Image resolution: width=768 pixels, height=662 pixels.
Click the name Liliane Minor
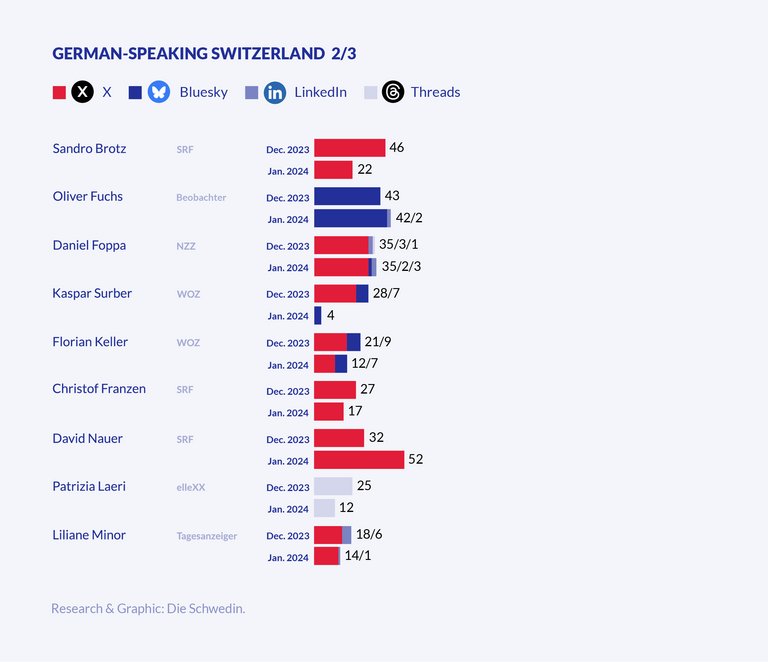(x=89, y=535)
